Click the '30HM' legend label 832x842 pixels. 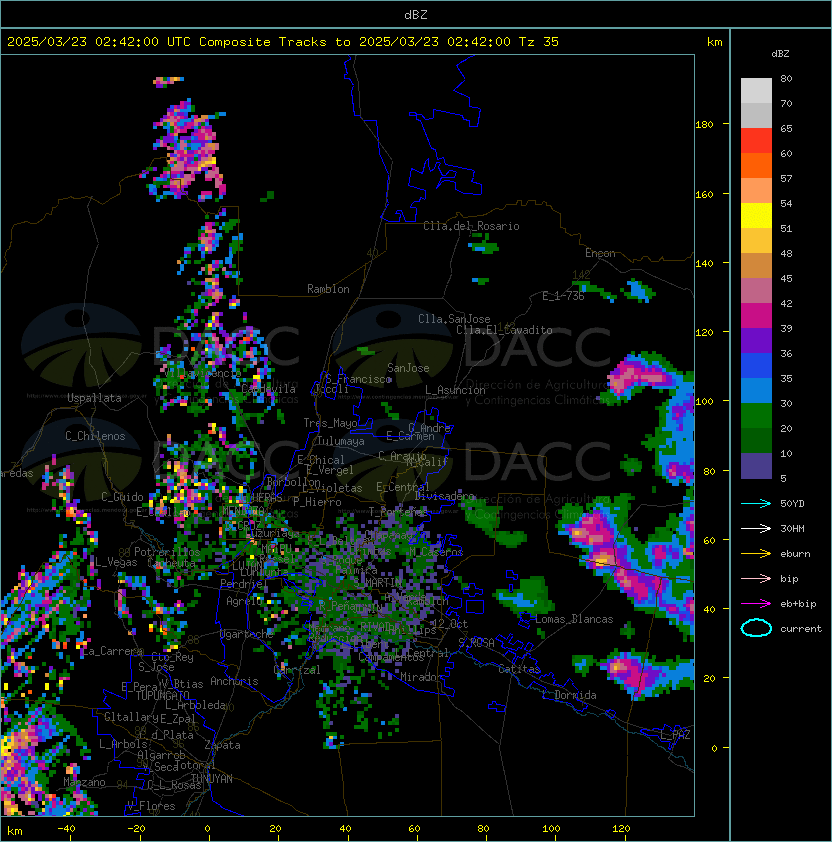click(792, 528)
